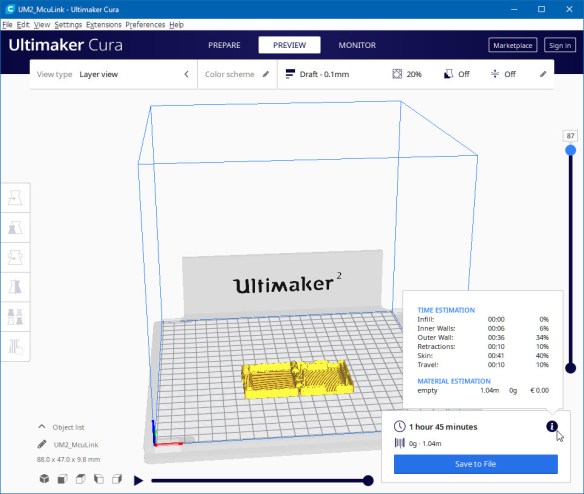This screenshot has width=584, height=494.
Task: Switch to left side camera view icon
Action: 99,479
